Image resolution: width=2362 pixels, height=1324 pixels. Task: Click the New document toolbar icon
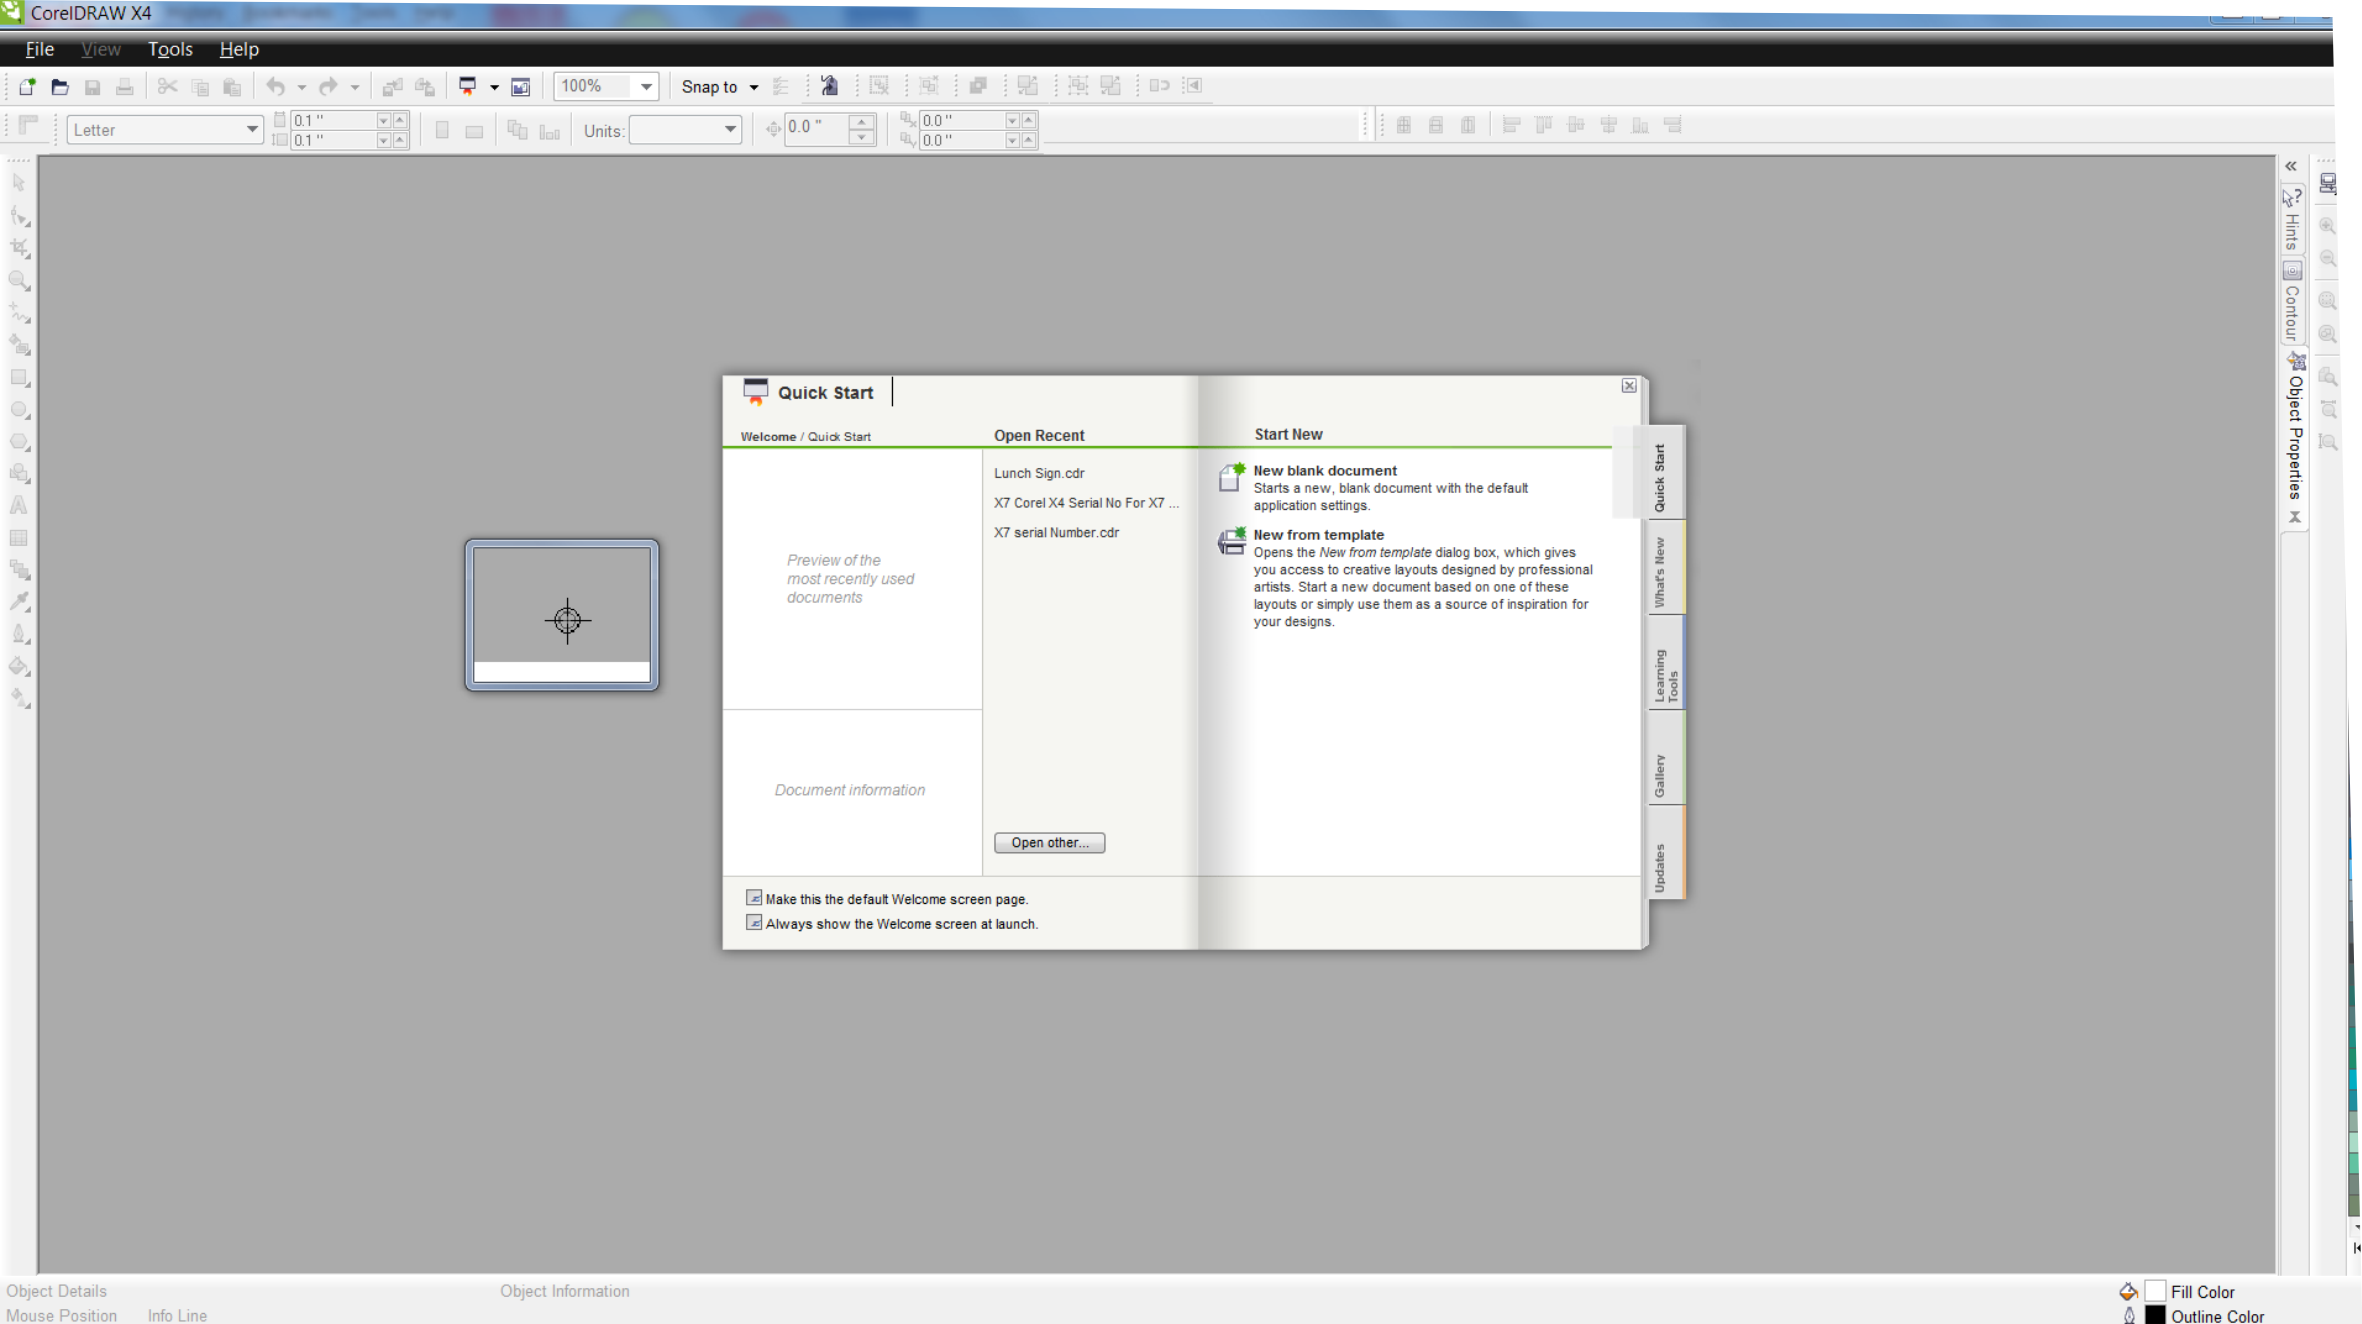point(27,87)
